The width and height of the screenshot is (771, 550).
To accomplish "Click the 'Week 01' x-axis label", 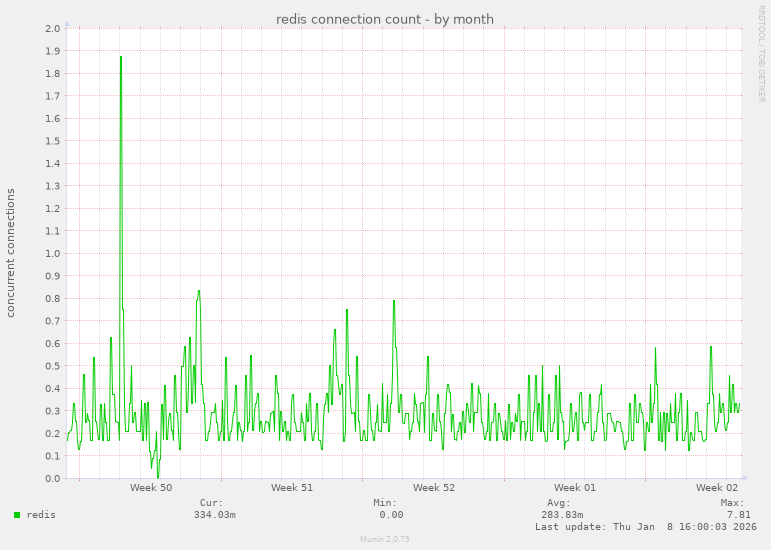I will (x=575, y=488).
